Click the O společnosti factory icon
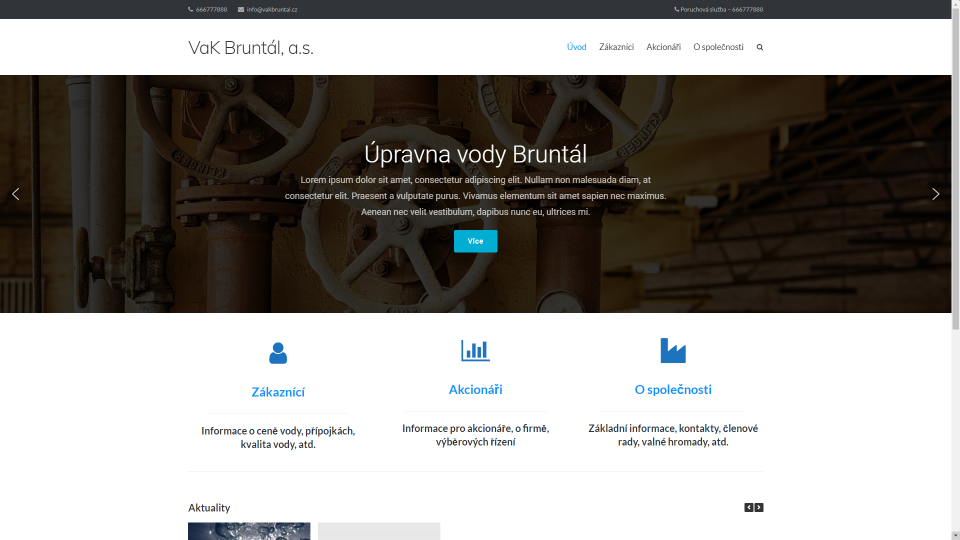 click(x=673, y=350)
